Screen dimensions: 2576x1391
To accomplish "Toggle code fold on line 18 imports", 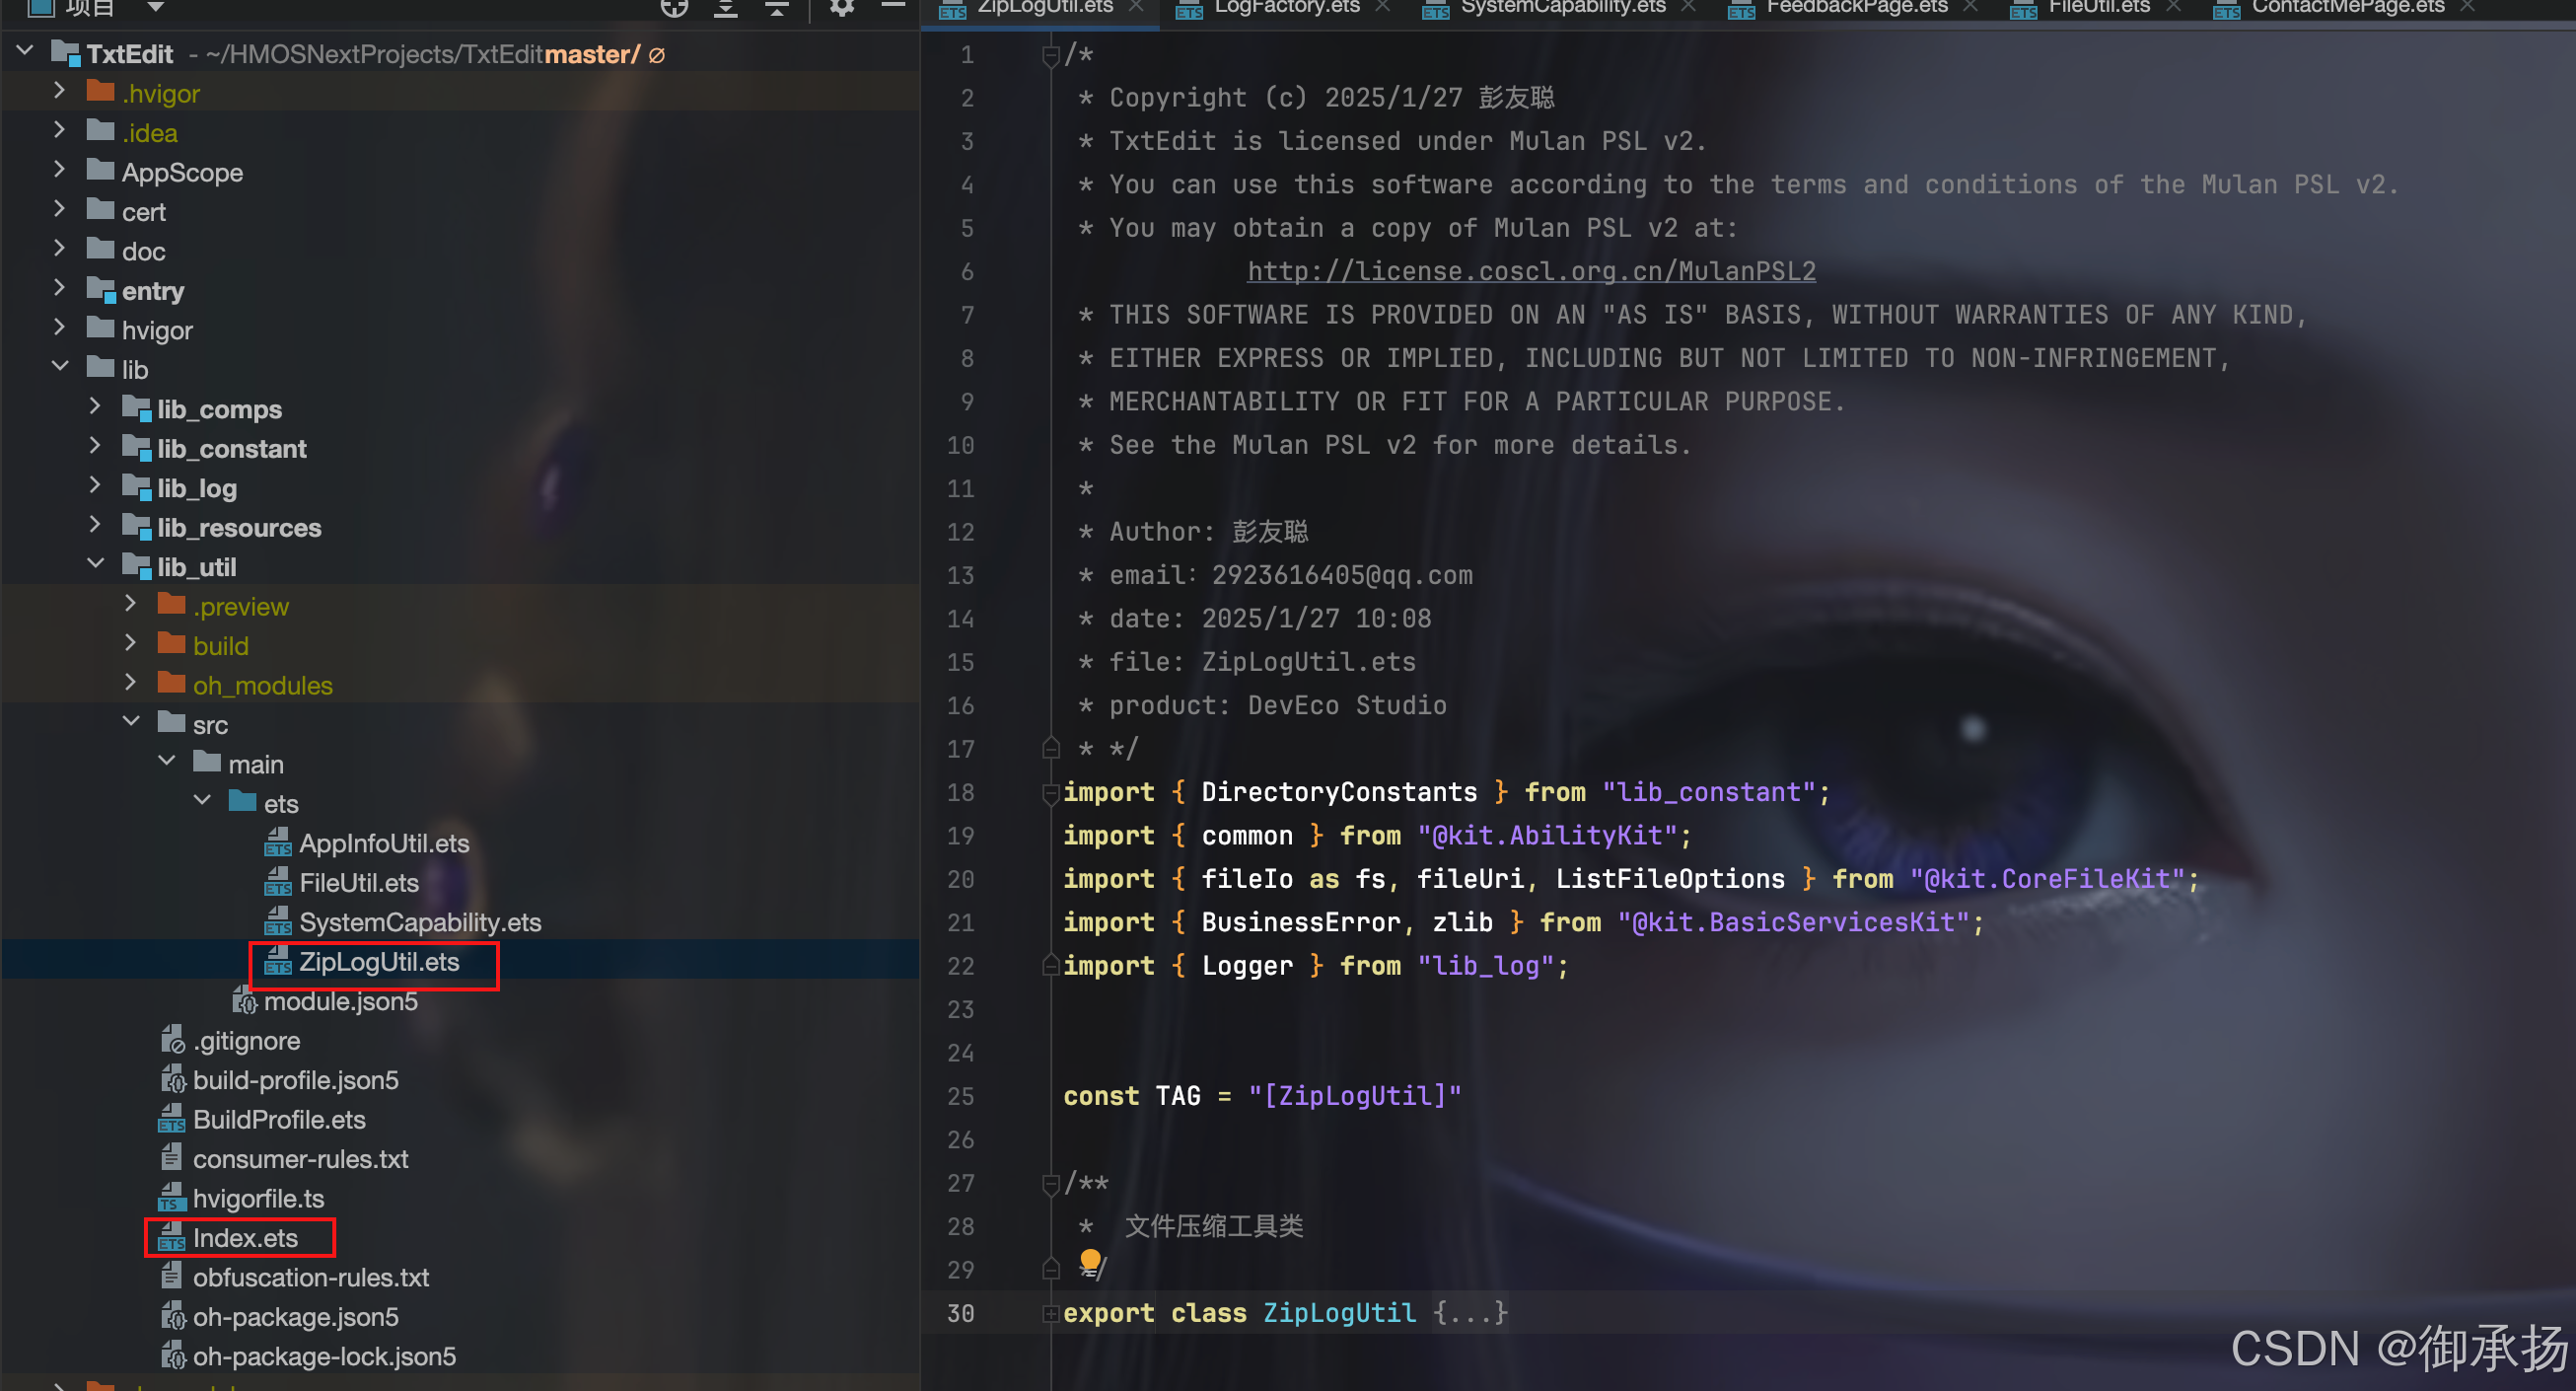I will (1050, 793).
